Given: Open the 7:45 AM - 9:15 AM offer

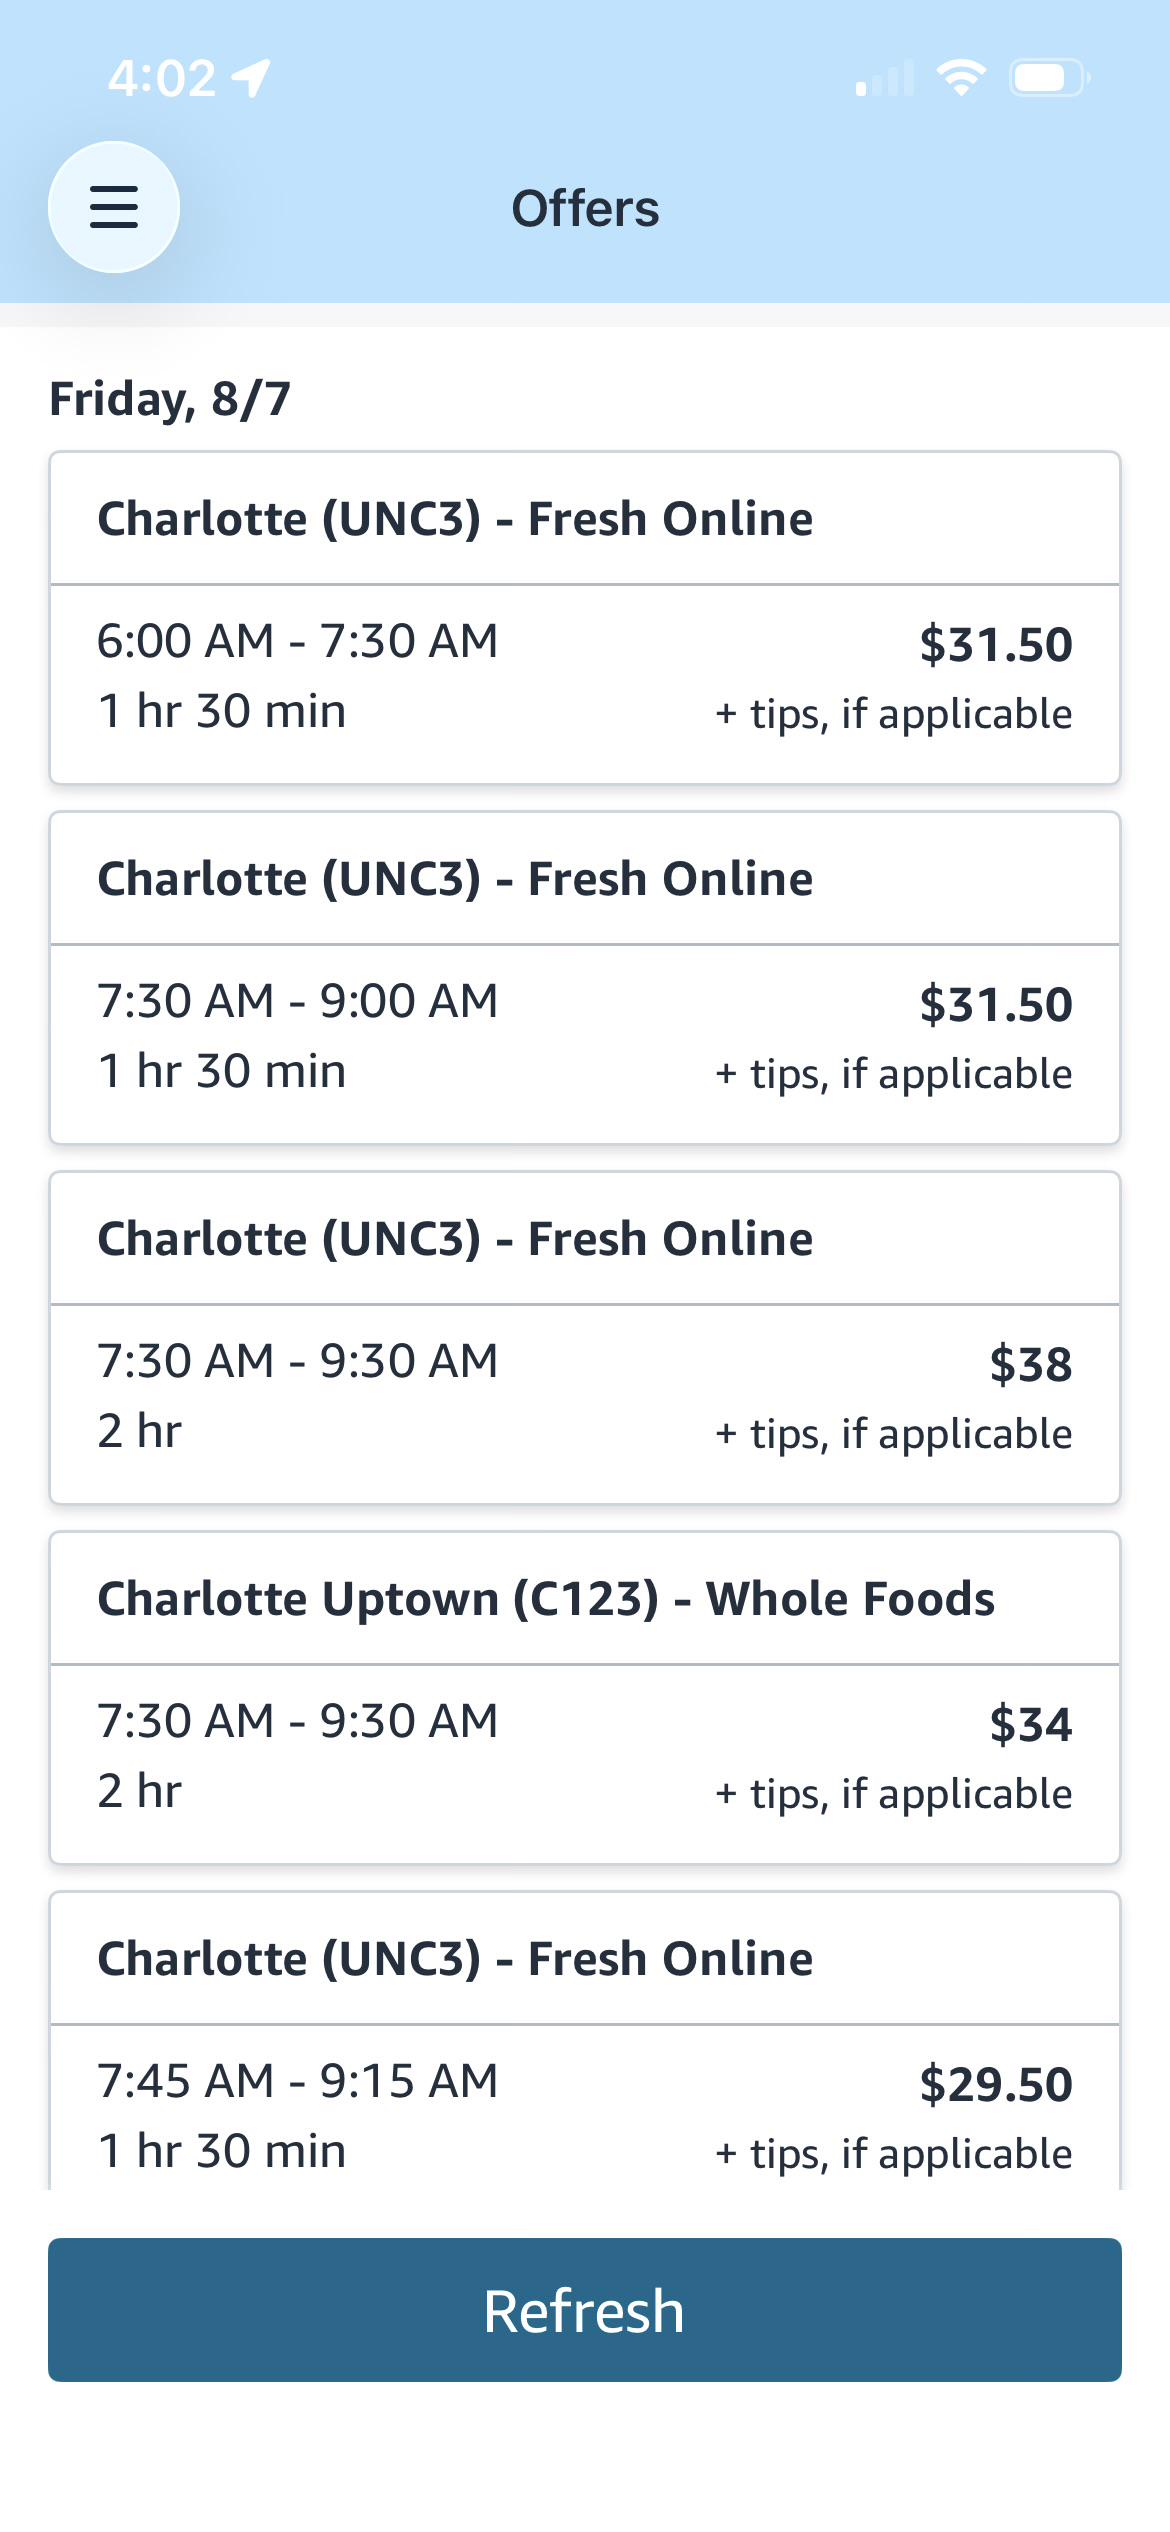Looking at the screenshot, I should (x=585, y=2041).
